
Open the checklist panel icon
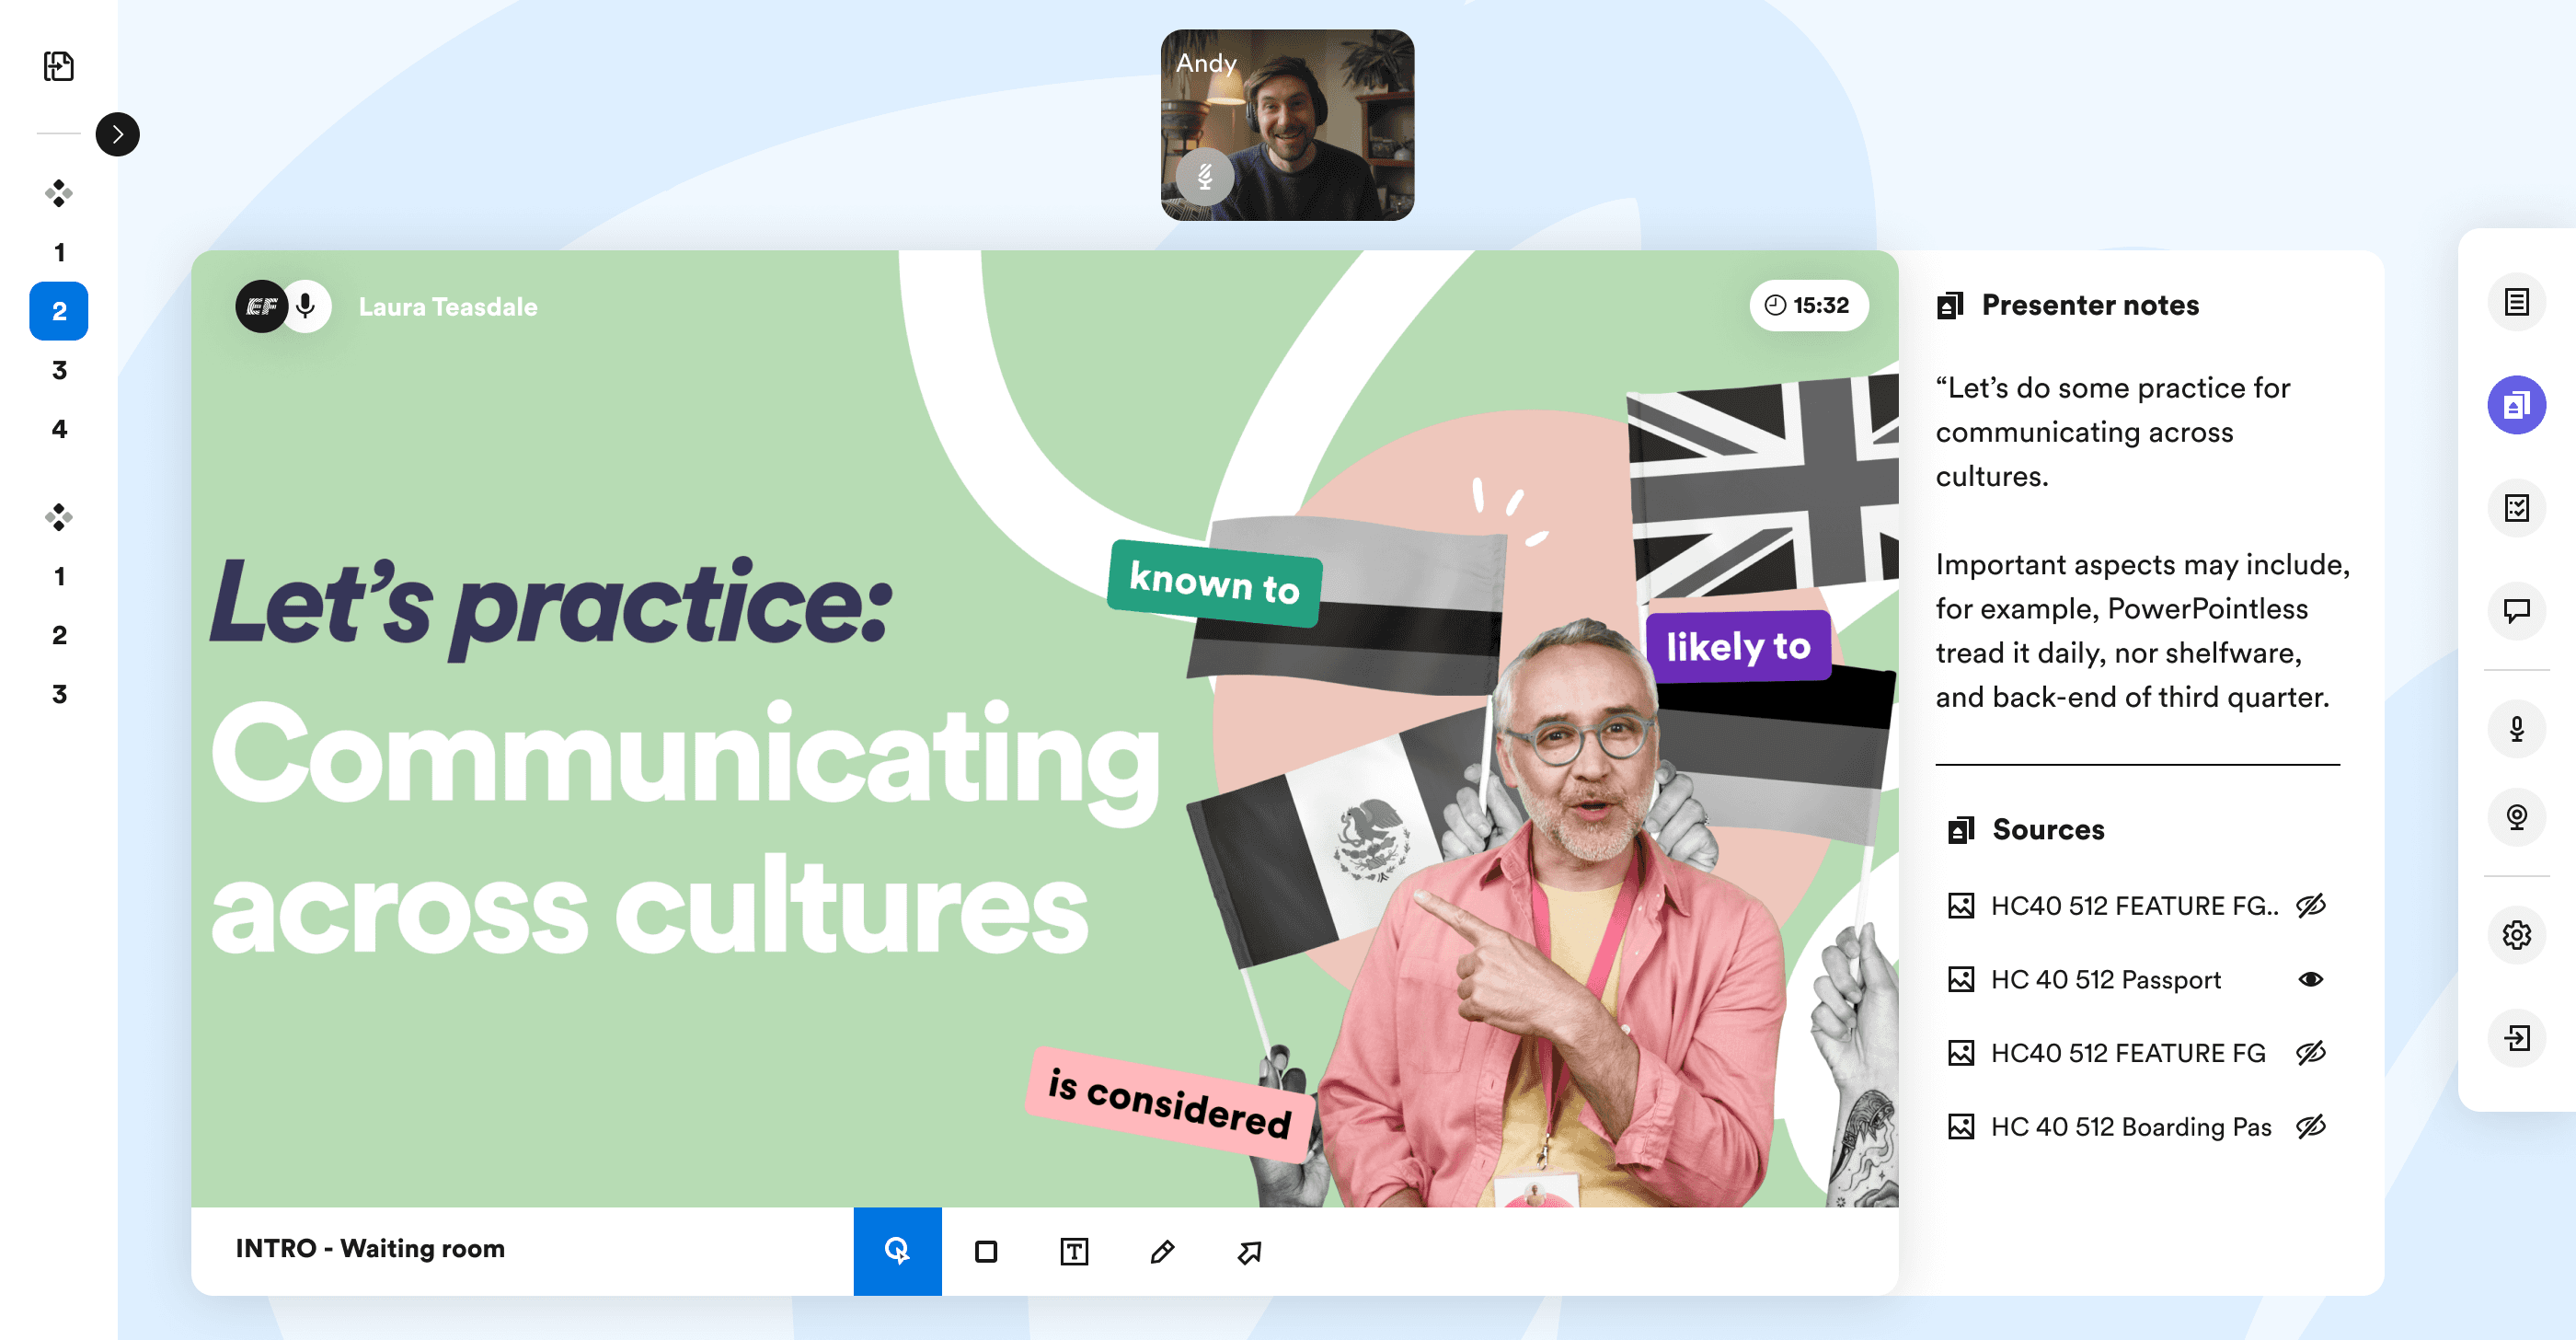2516,508
